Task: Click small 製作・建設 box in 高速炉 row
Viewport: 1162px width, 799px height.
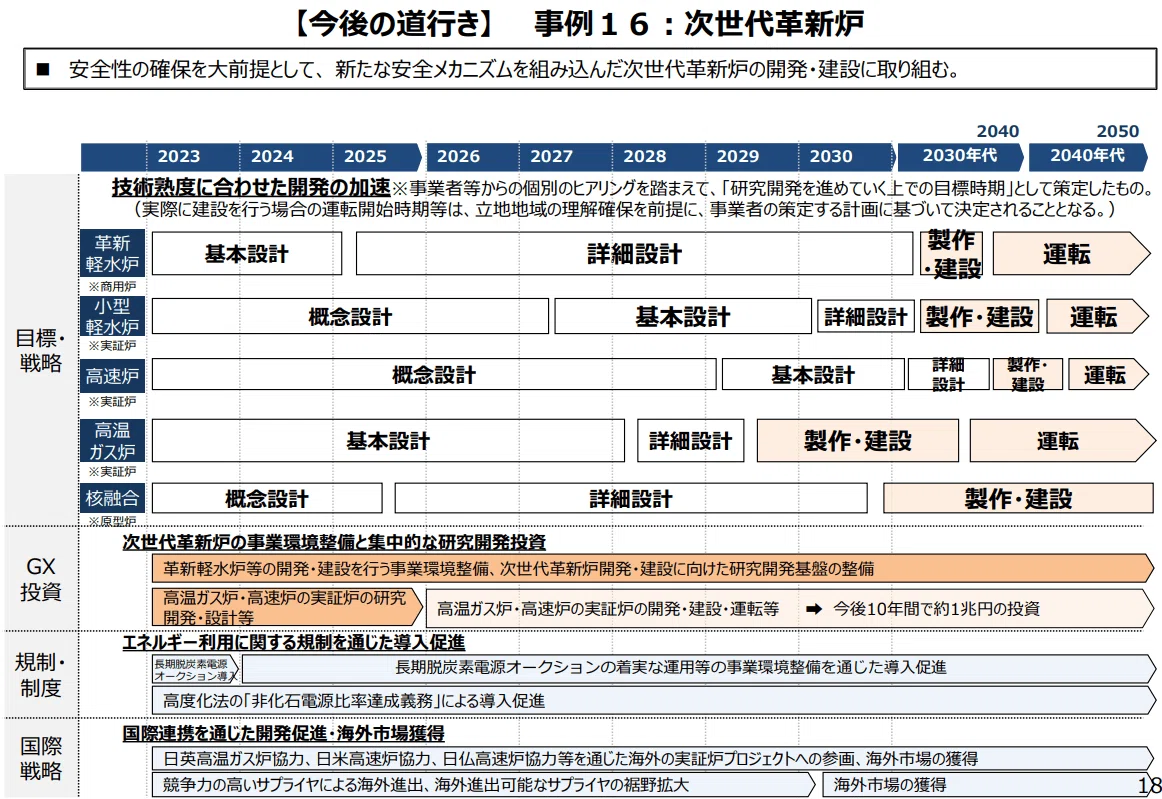Action: [x=1028, y=374]
